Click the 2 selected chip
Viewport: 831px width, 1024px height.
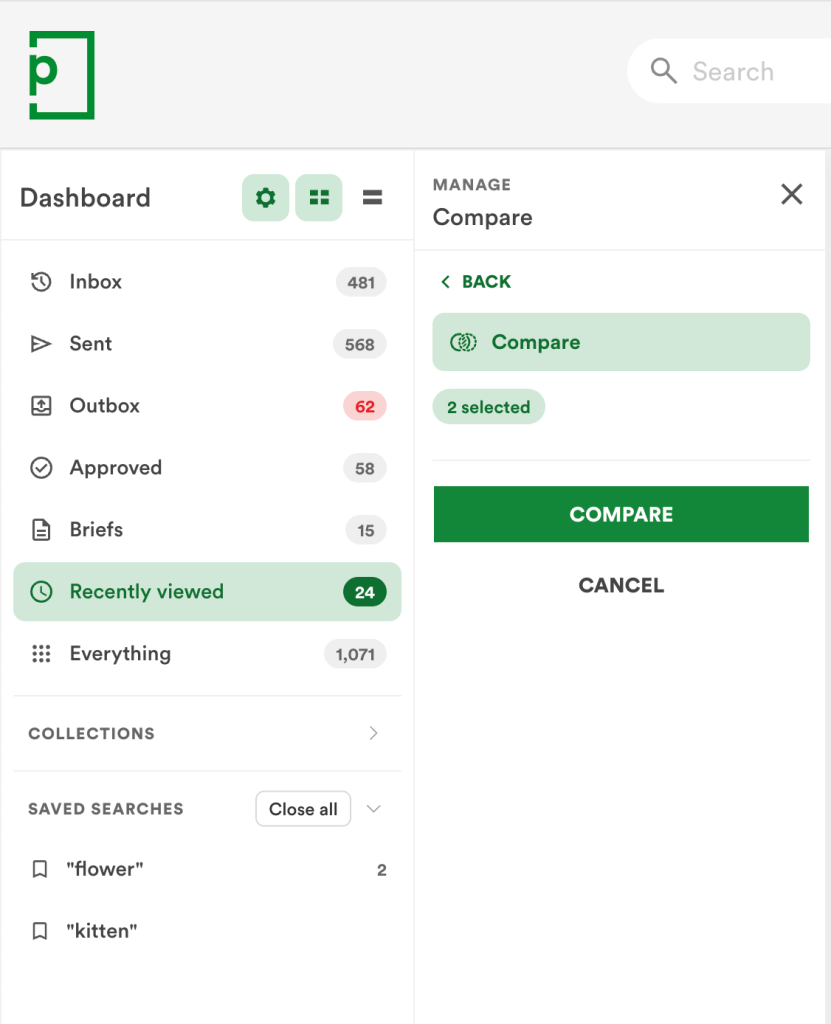coord(489,407)
